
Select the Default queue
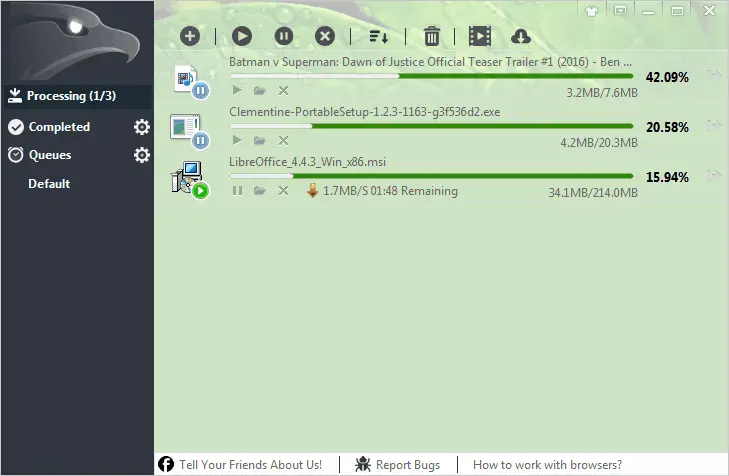(x=49, y=184)
